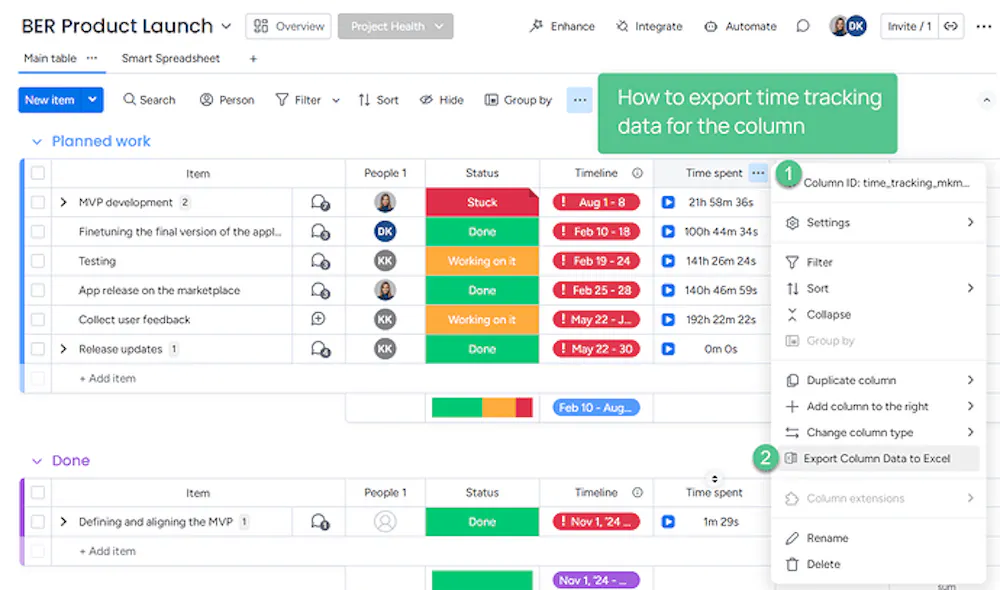The height and width of the screenshot is (590, 1000).
Task: Select the Collect user feedback row checkbox
Action: [38, 320]
